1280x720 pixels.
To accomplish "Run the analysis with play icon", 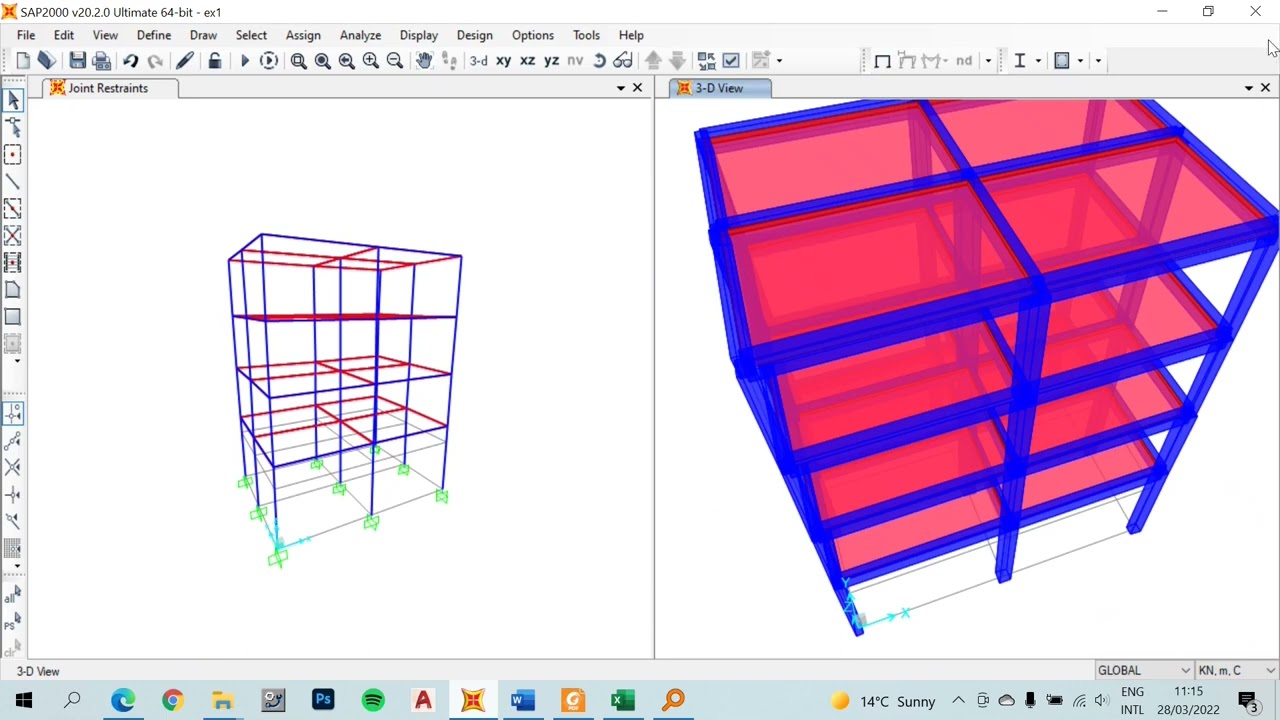I will click(244, 61).
